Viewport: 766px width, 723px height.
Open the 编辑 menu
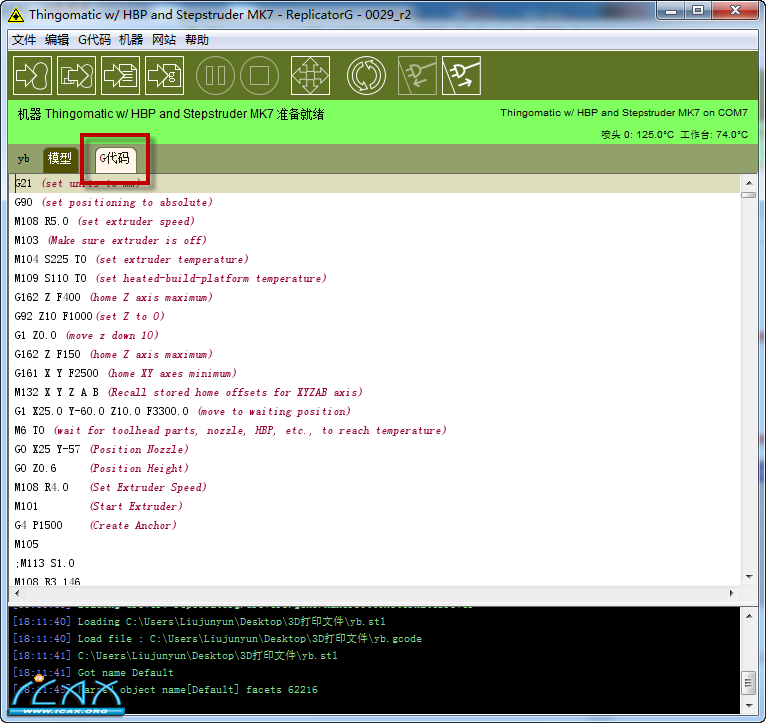pos(57,40)
